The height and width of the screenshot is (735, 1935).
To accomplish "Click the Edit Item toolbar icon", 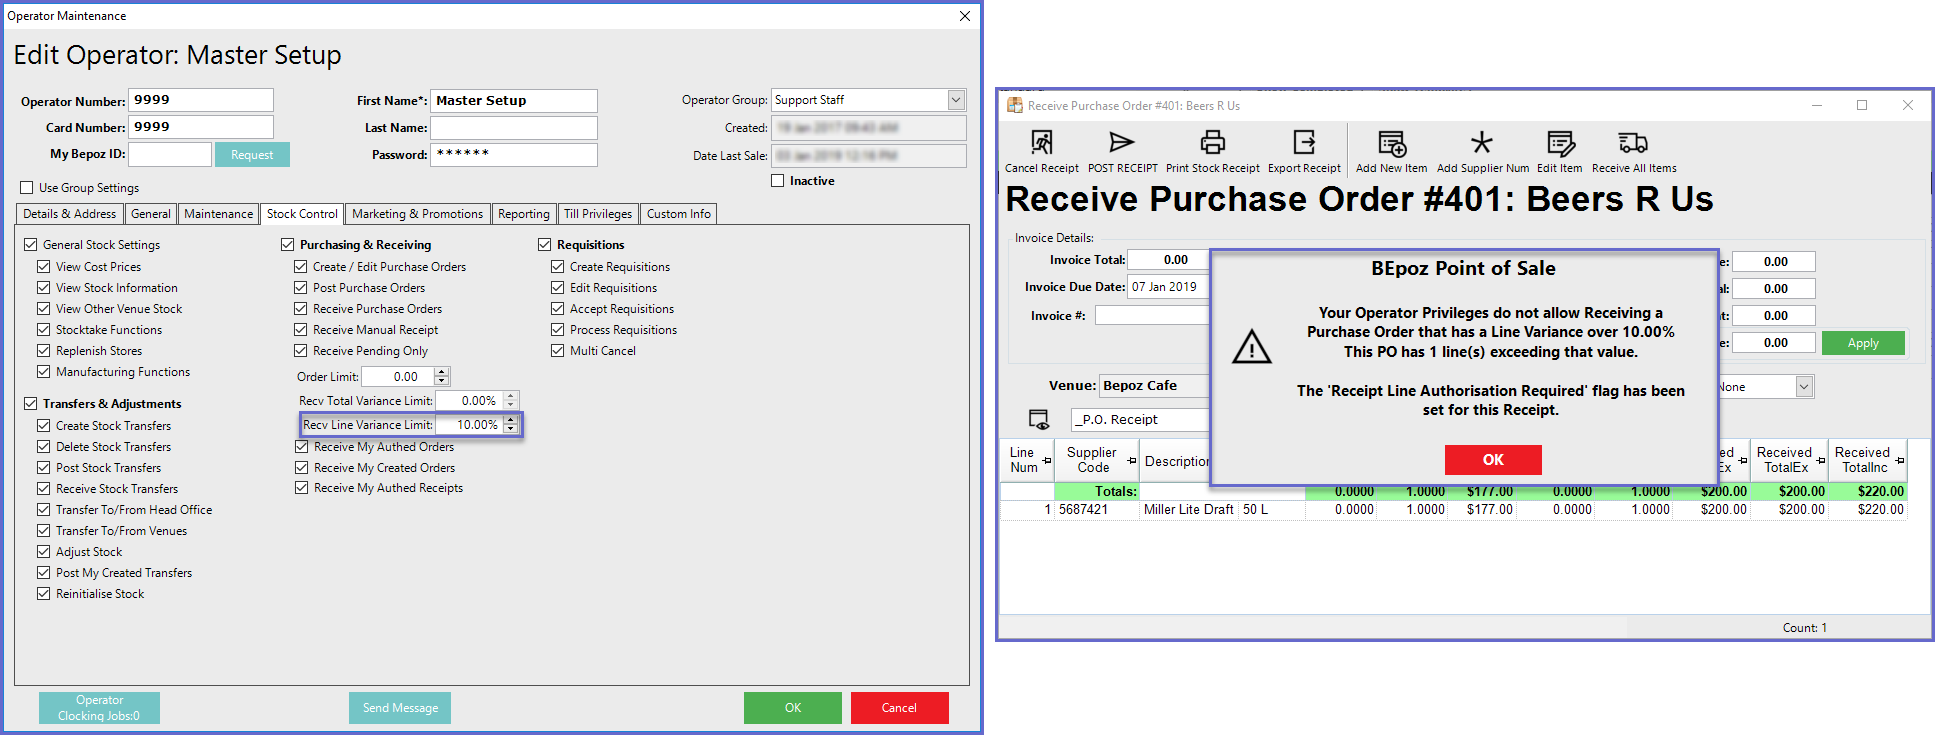I will pyautogui.click(x=1559, y=142).
